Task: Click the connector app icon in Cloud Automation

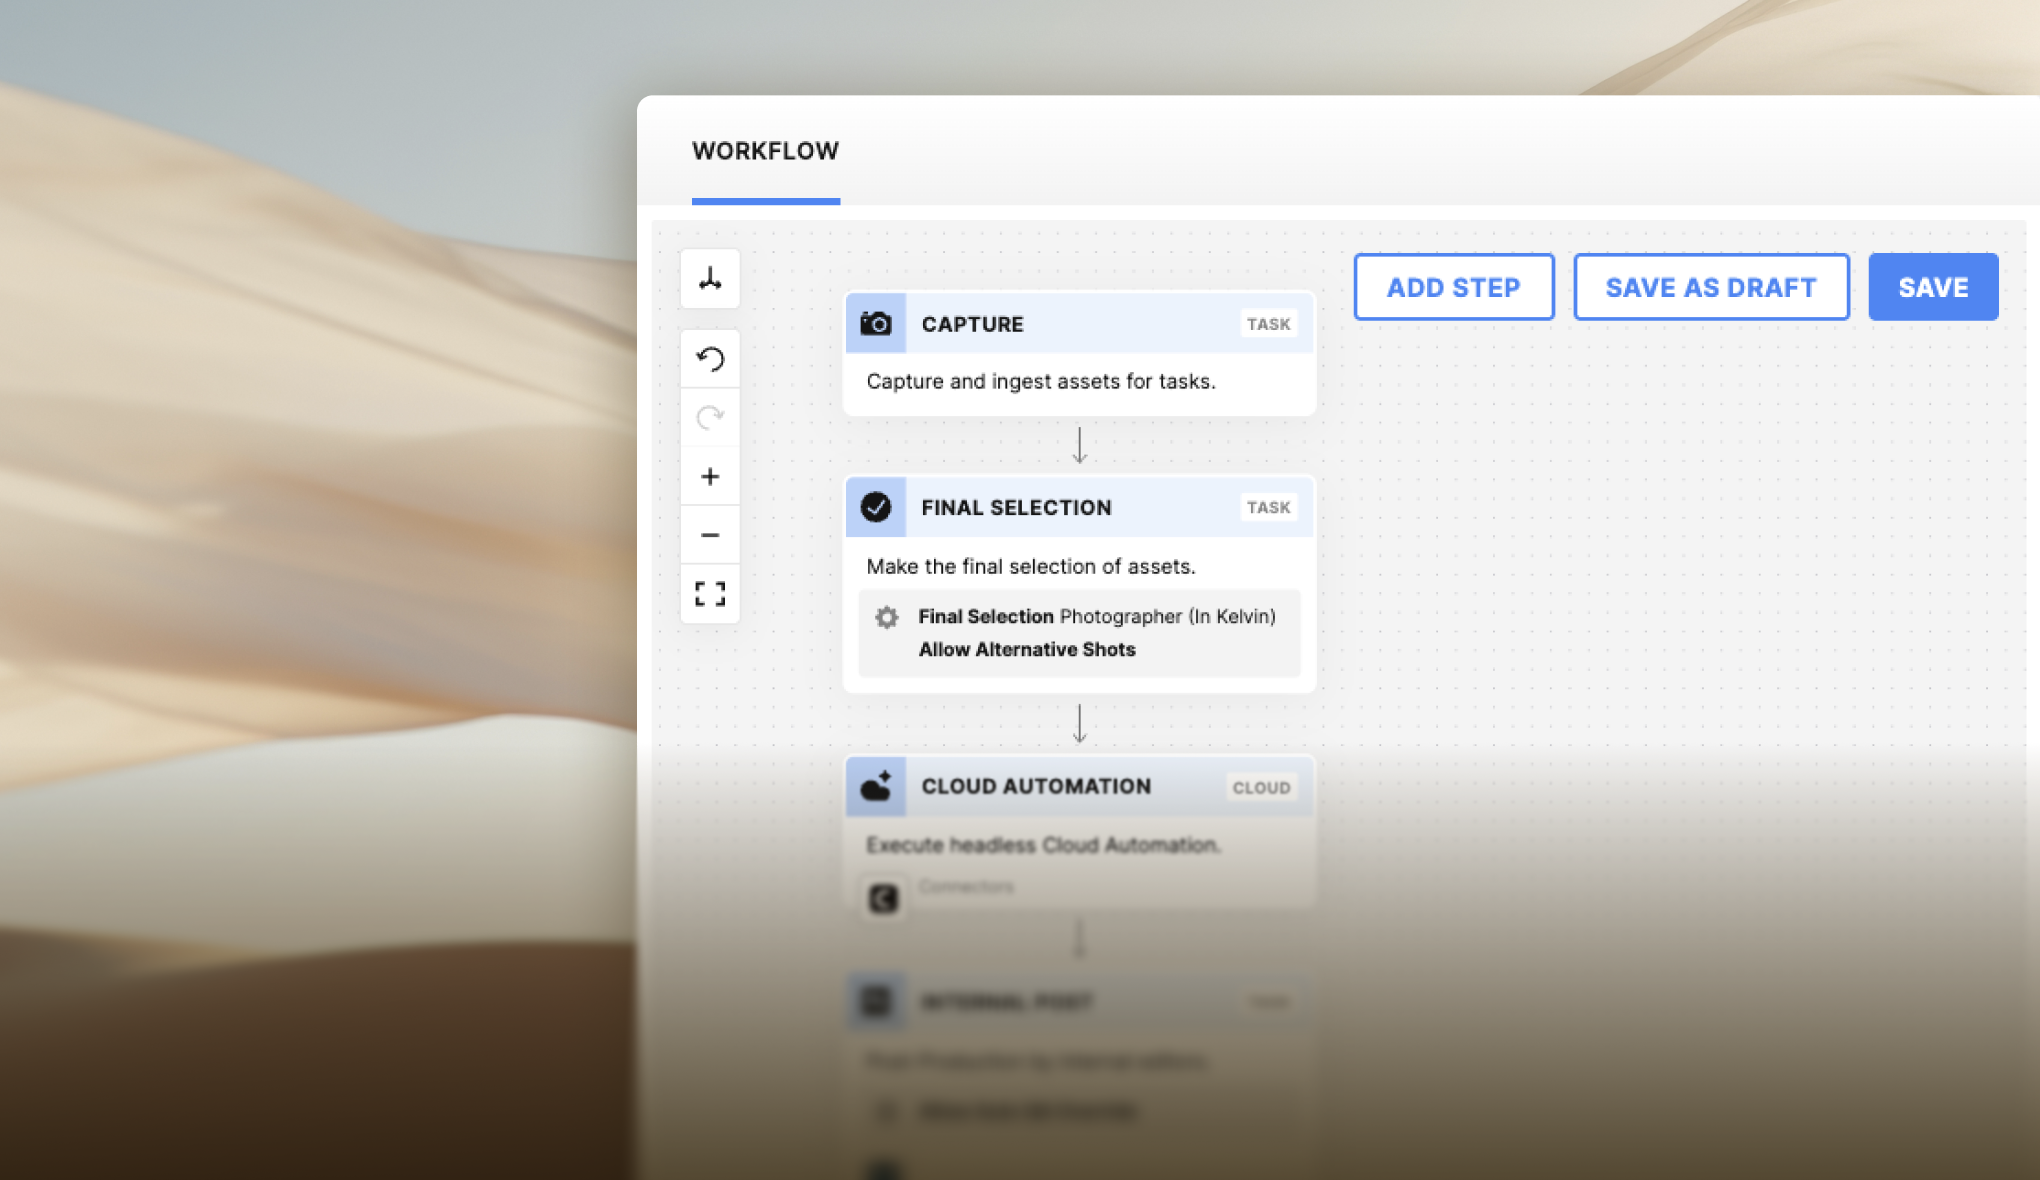Action: [883, 898]
